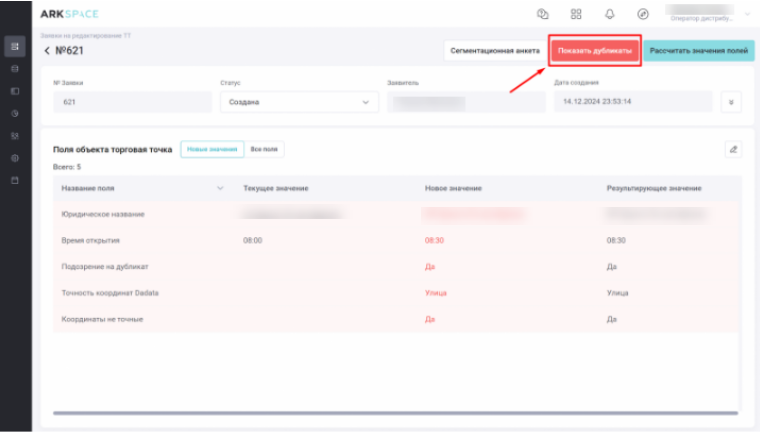Open the notifications bell

609,14
